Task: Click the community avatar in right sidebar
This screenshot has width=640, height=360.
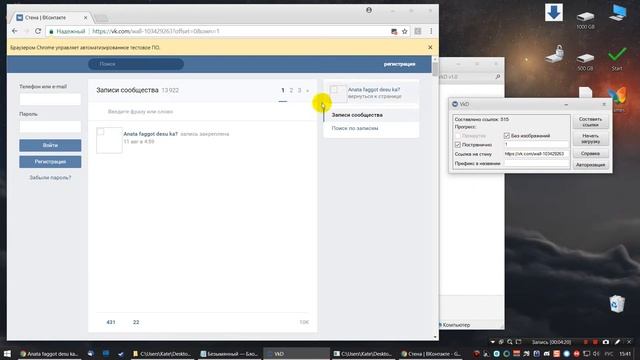Action: [x=338, y=93]
